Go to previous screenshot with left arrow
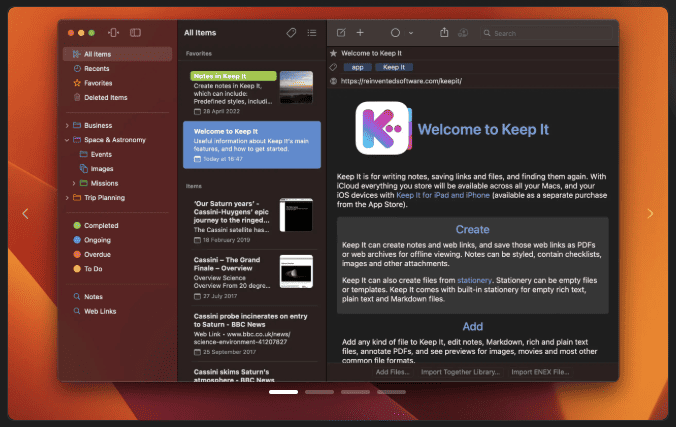Image resolution: width=676 pixels, height=427 pixels. click(25, 214)
